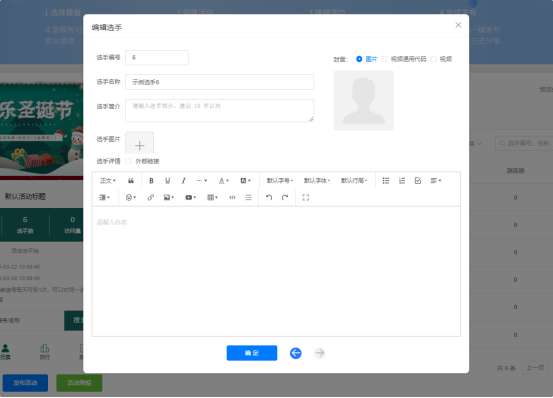The height and width of the screenshot is (398, 553).
Task: Switch the editor to fullscreen mode
Action: [x=306, y=197]
